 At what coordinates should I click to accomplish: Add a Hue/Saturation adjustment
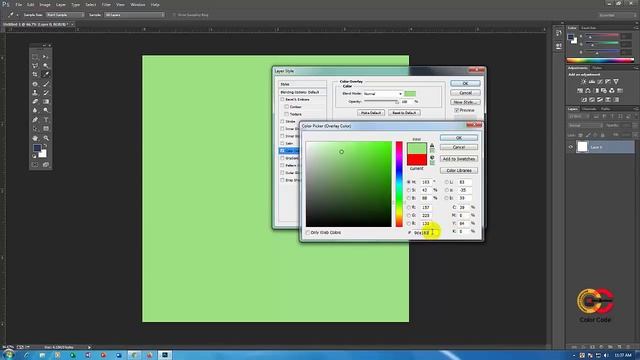point(580,91)
